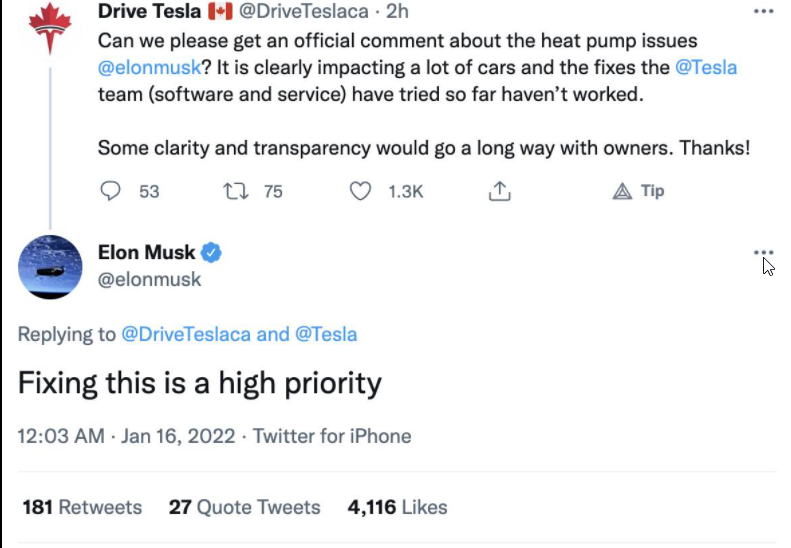Viewport: 791px width, 548px height.
Task: Open more options on Elon Musk tweet
Action: click(x=763, y=252)
